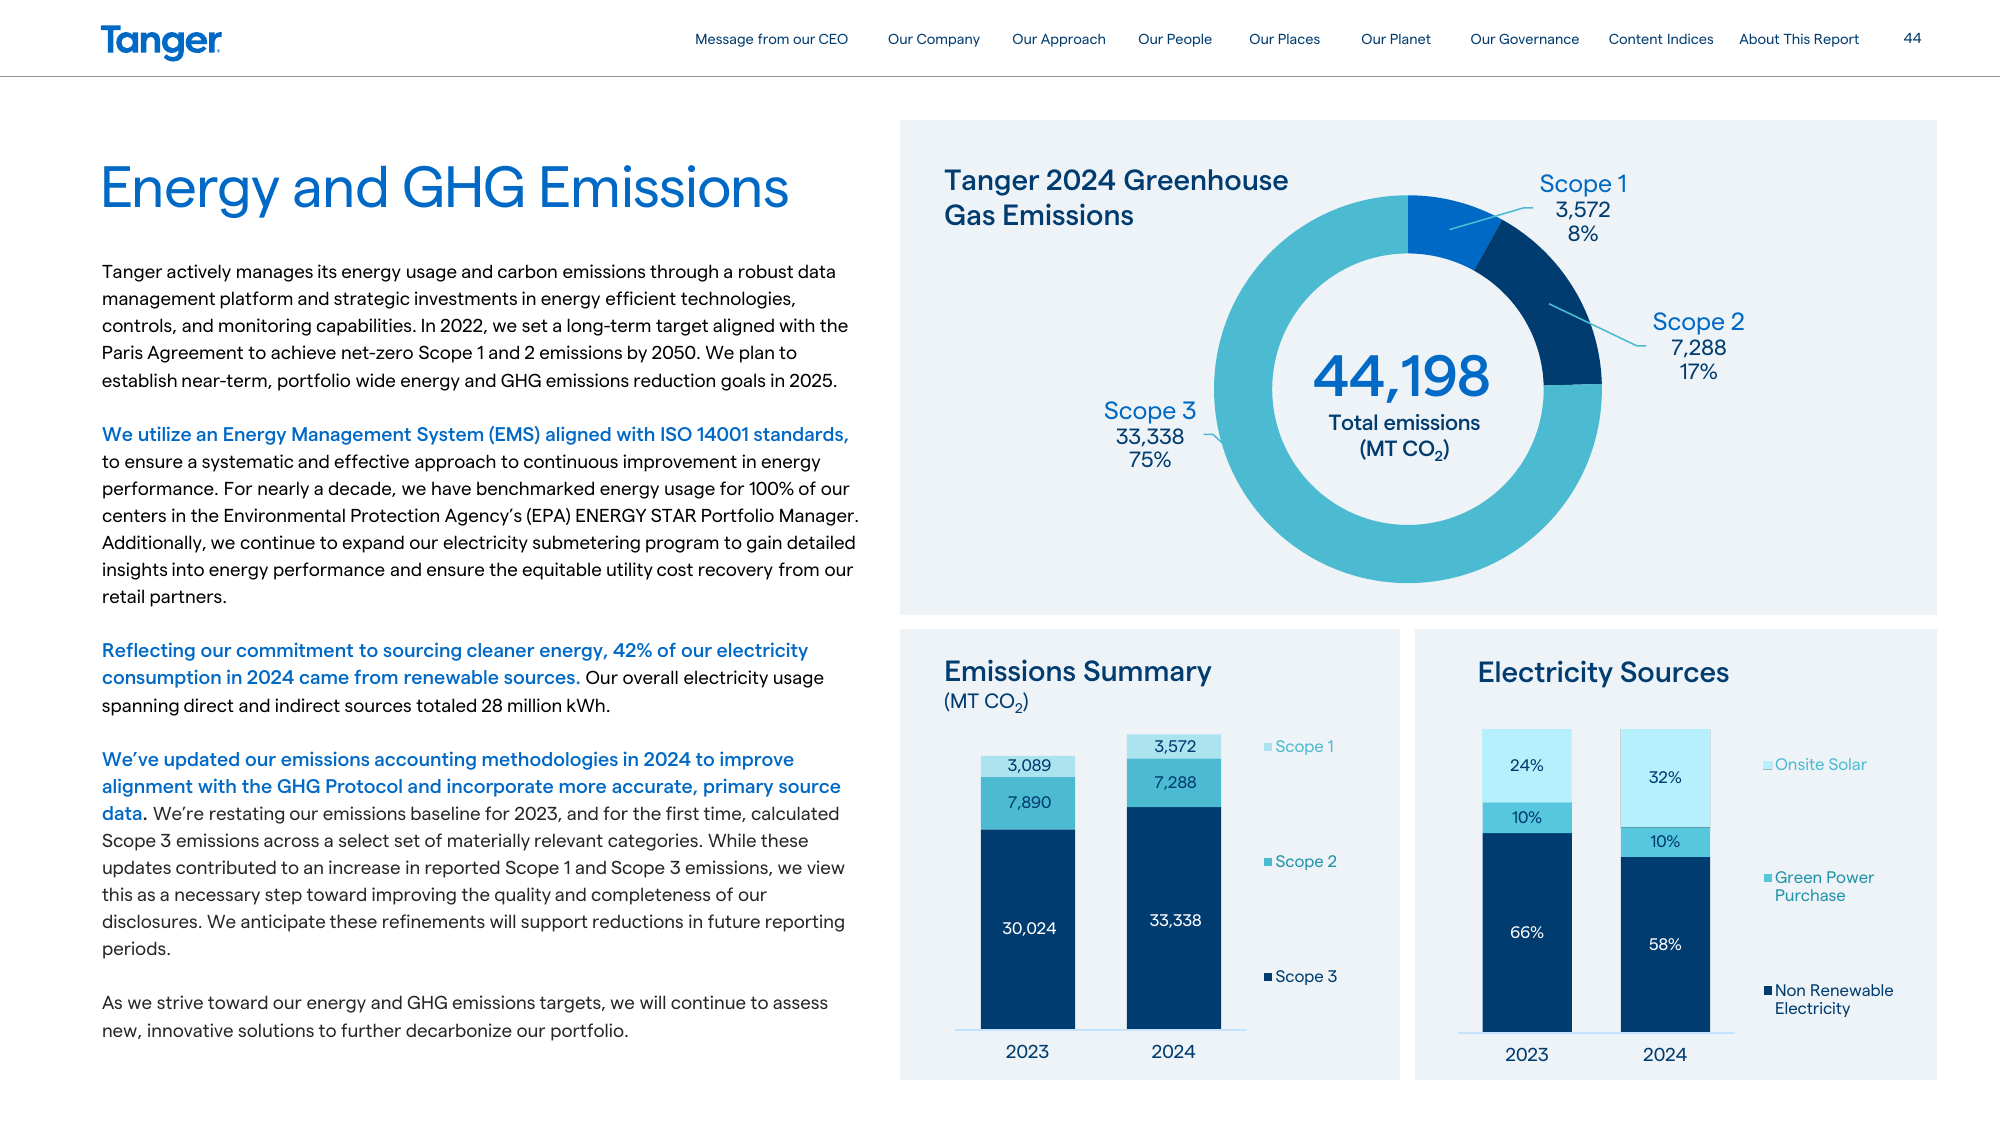Open About This Report
The image size is (2000, 1125).
(1798, 39)
